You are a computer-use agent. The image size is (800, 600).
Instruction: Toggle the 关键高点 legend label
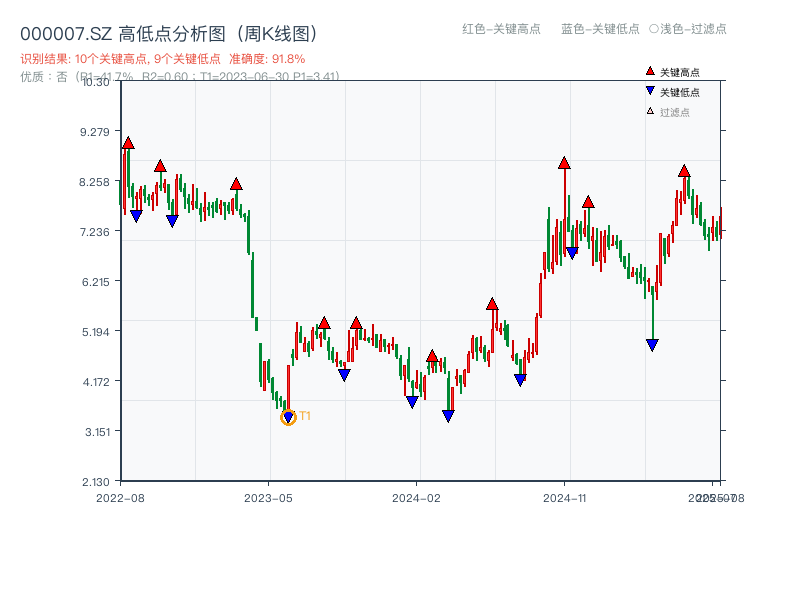click(680, 72)
